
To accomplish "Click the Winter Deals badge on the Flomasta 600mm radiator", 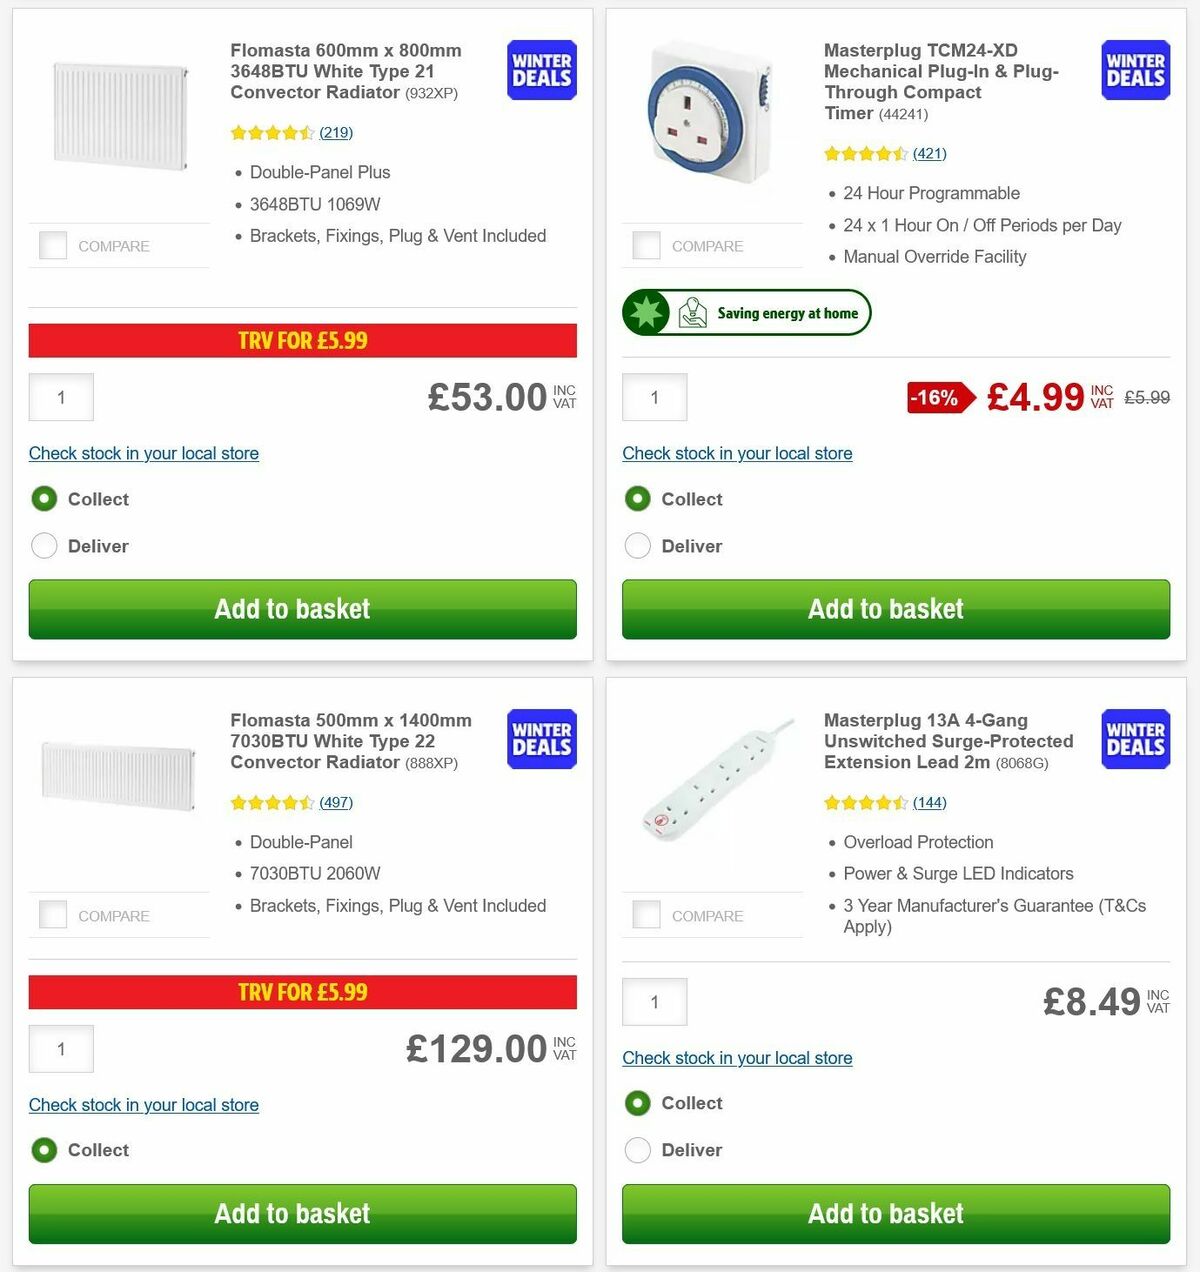I will (540, 70).
